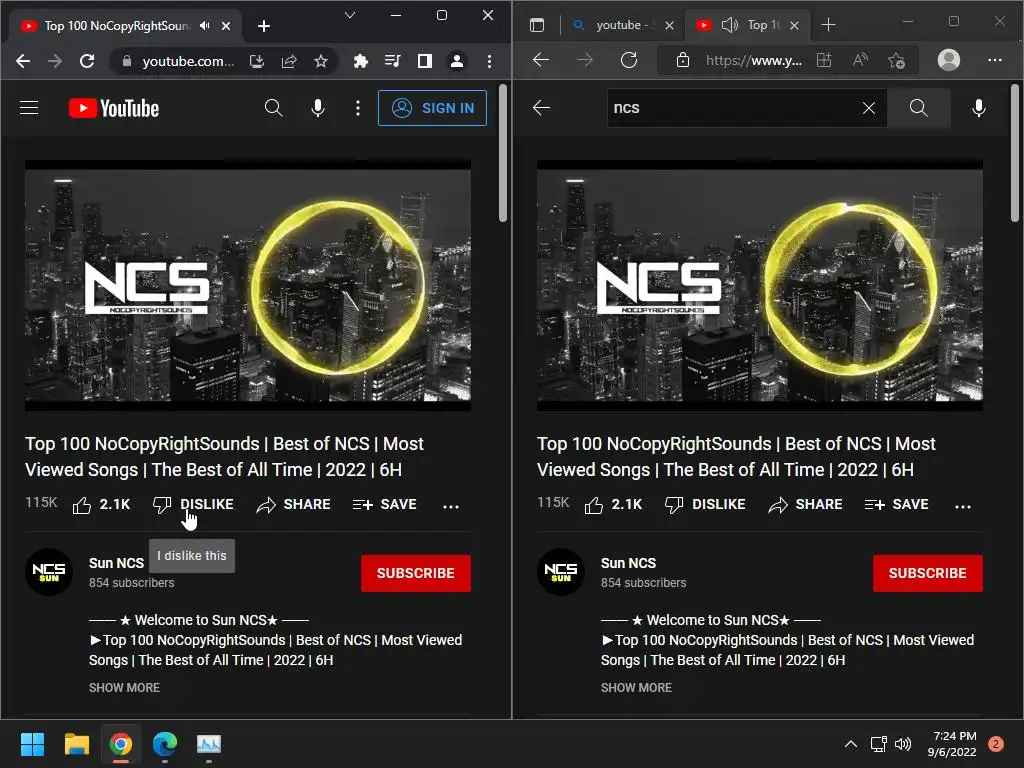Show hidden tray icons chevron

click(x=850, y=744)
